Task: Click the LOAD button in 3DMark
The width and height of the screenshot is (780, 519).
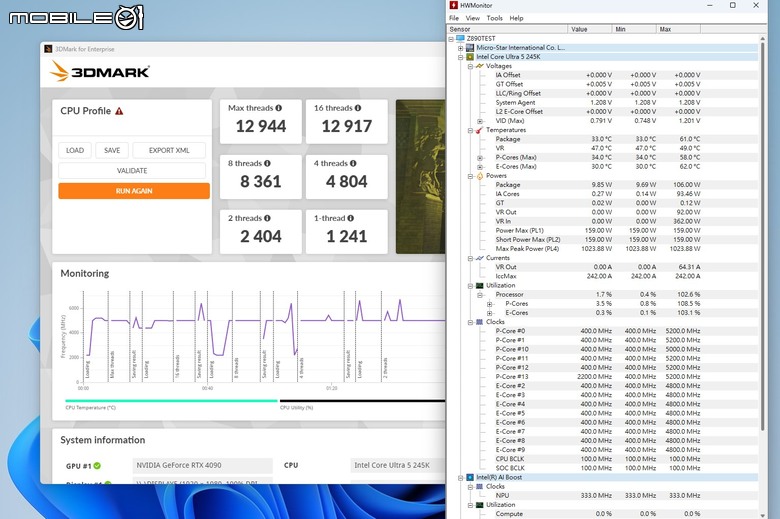Action: click(x=75, y=150)
